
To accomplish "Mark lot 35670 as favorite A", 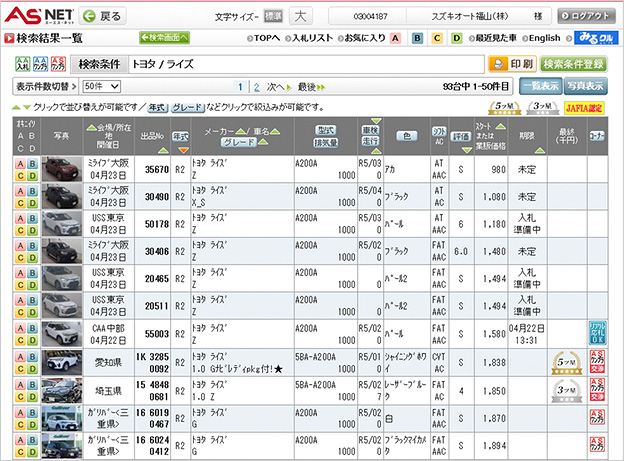I will 20,164.
